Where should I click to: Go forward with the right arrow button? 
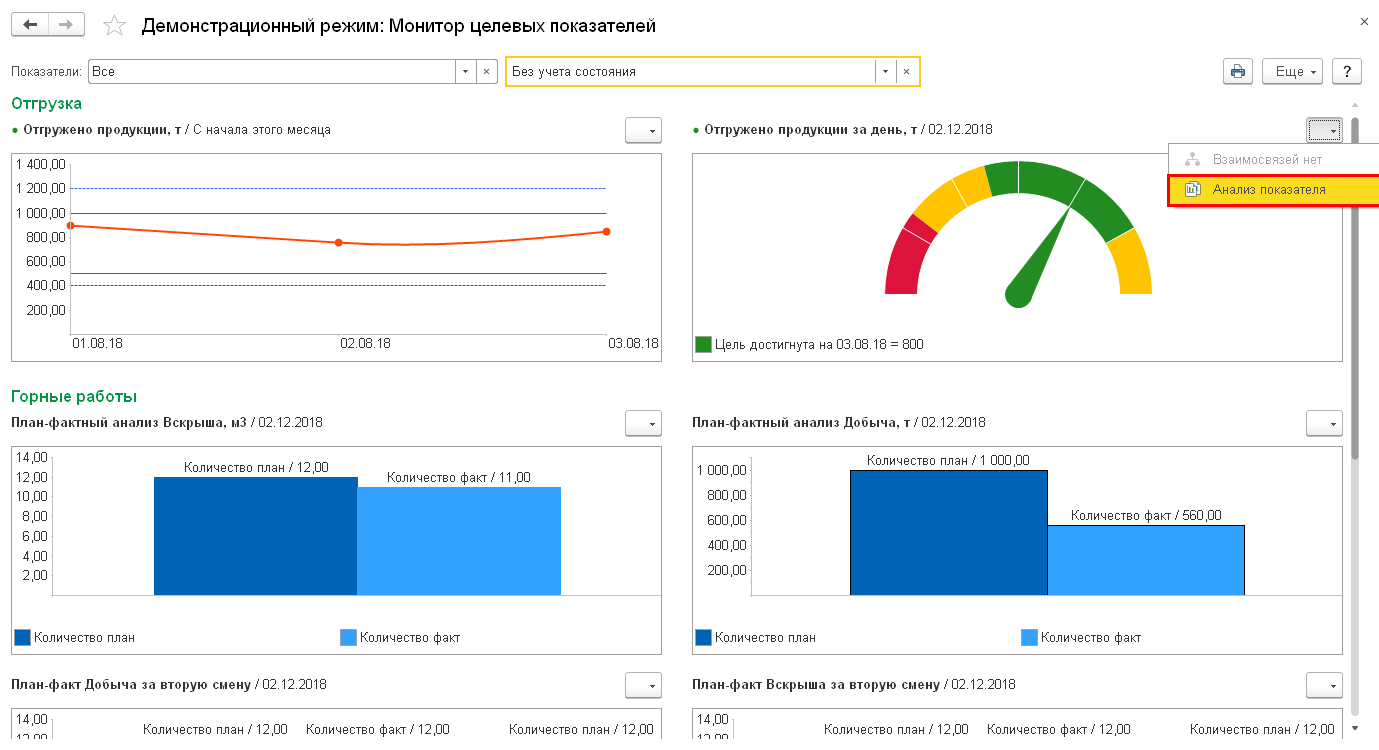pyautogui.click(x=66, y=25)
